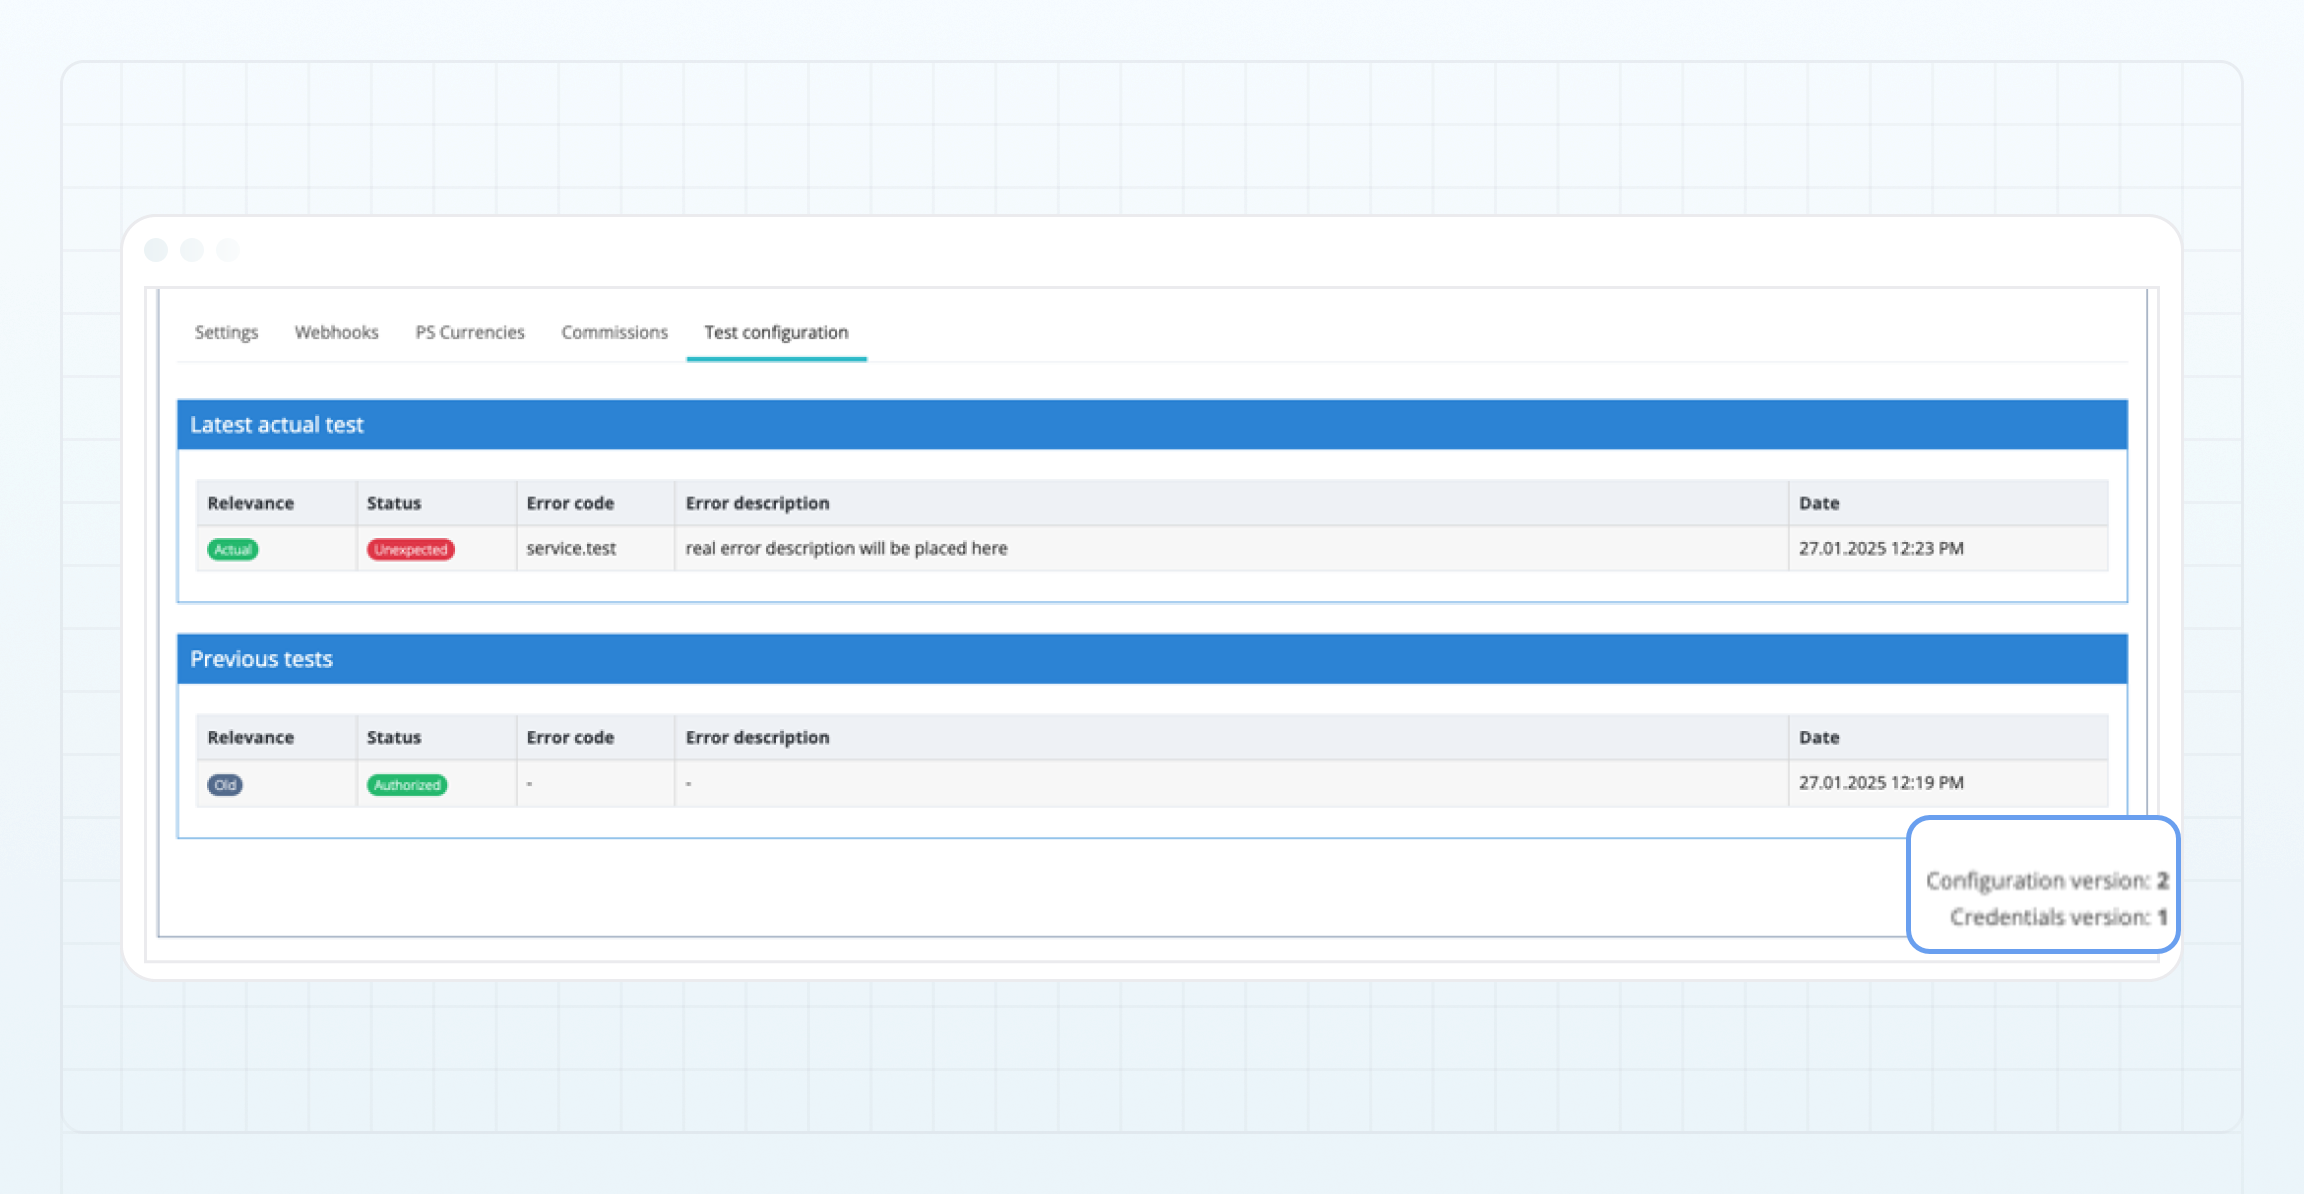Click the green Authorized status badge

(407, 784)
